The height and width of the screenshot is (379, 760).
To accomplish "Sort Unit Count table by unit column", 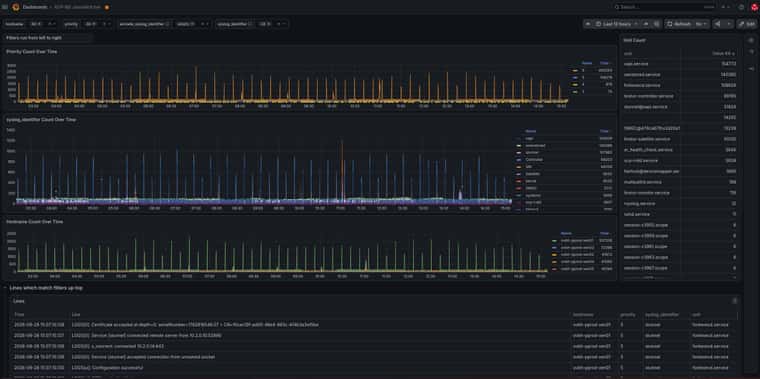I will coord(628,54).
